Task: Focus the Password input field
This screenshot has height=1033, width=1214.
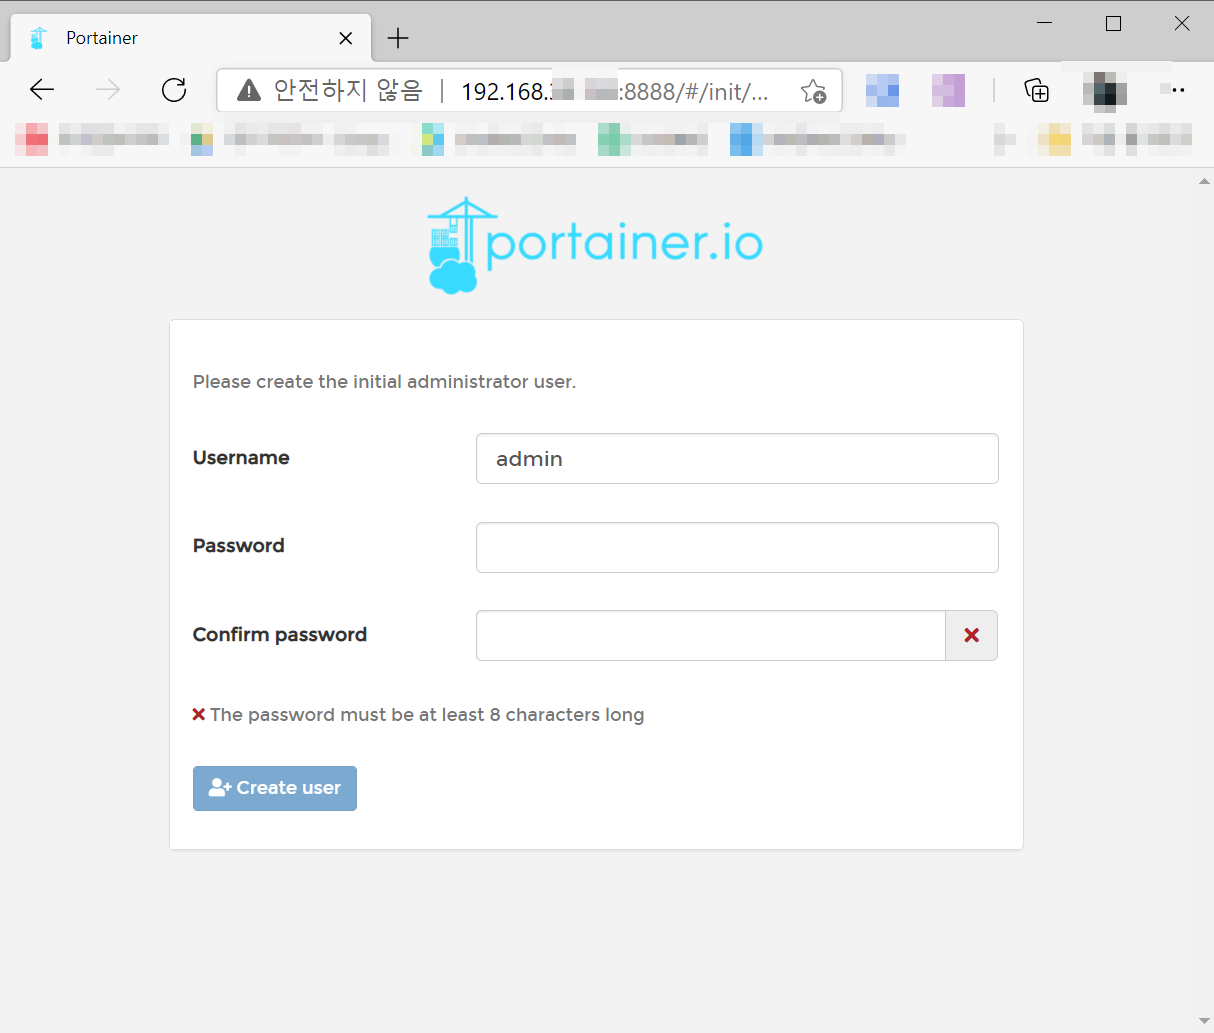Action: coord(737,547)
